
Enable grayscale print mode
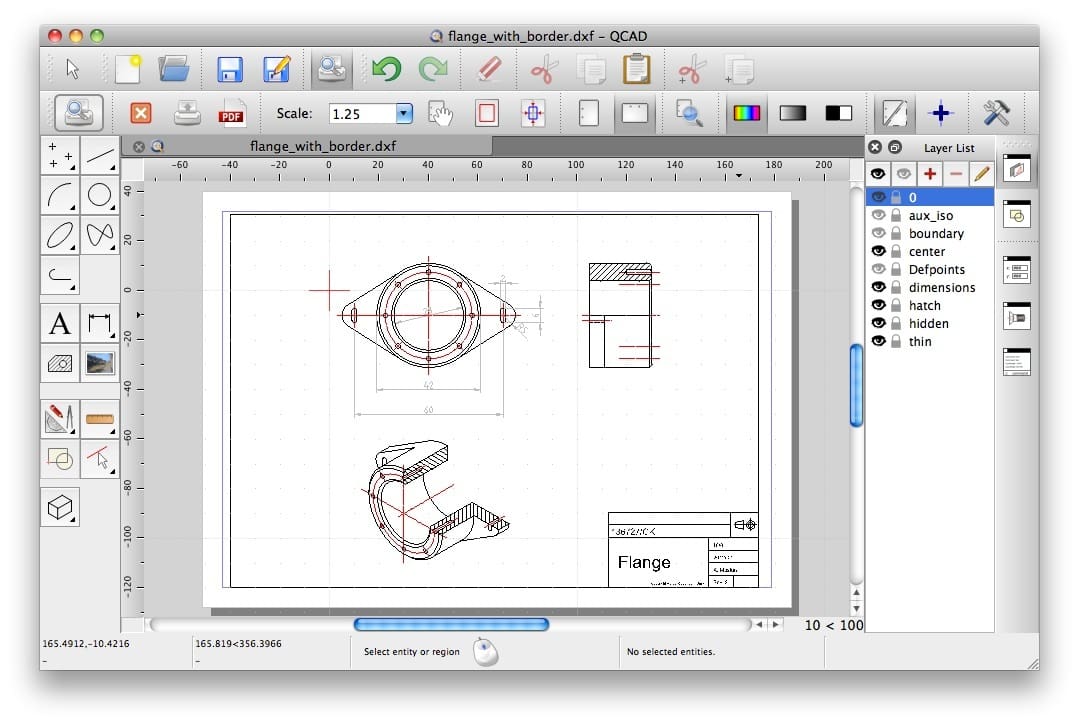pos(792,113)
